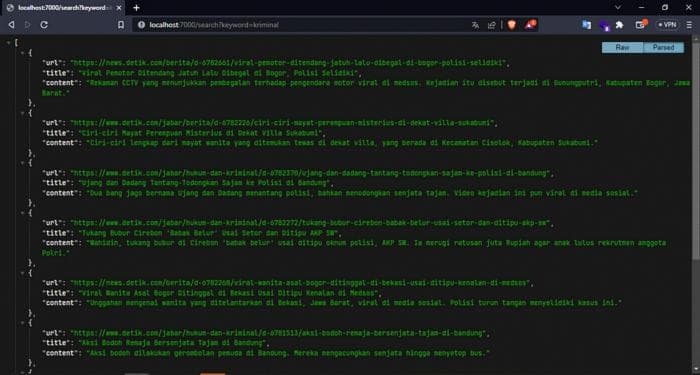The image size is (700, 375).
Task: Collapse the object with Aksi Bodoh Remaja article
Action: tap(22, 323)
